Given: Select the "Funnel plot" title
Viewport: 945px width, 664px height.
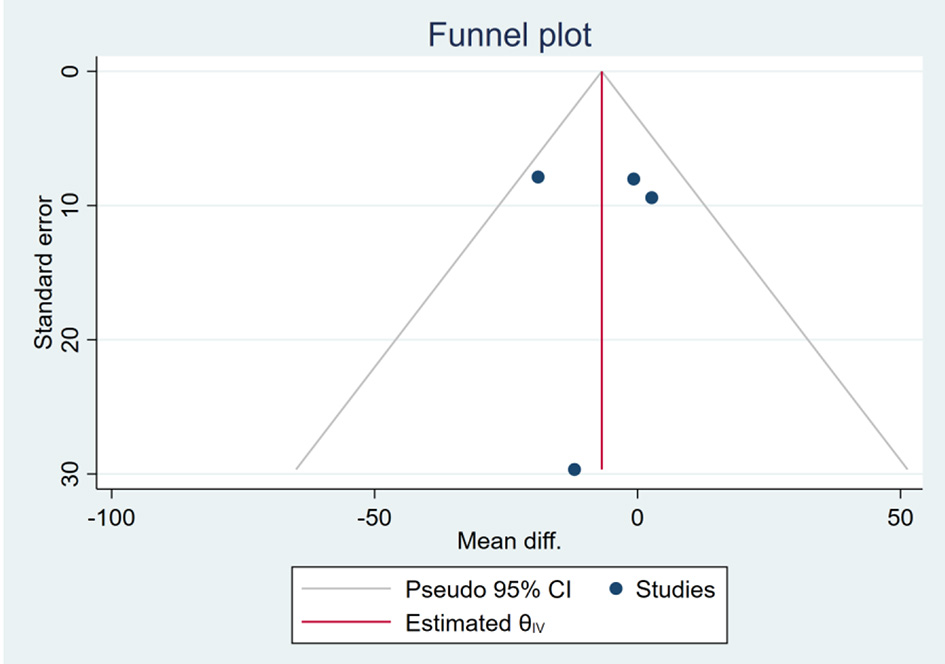Looking at the screenshot, I should point(510,36).
